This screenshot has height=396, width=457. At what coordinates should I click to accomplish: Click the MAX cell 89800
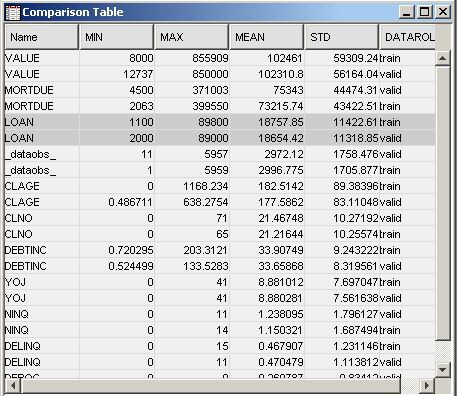pos(192,122)
